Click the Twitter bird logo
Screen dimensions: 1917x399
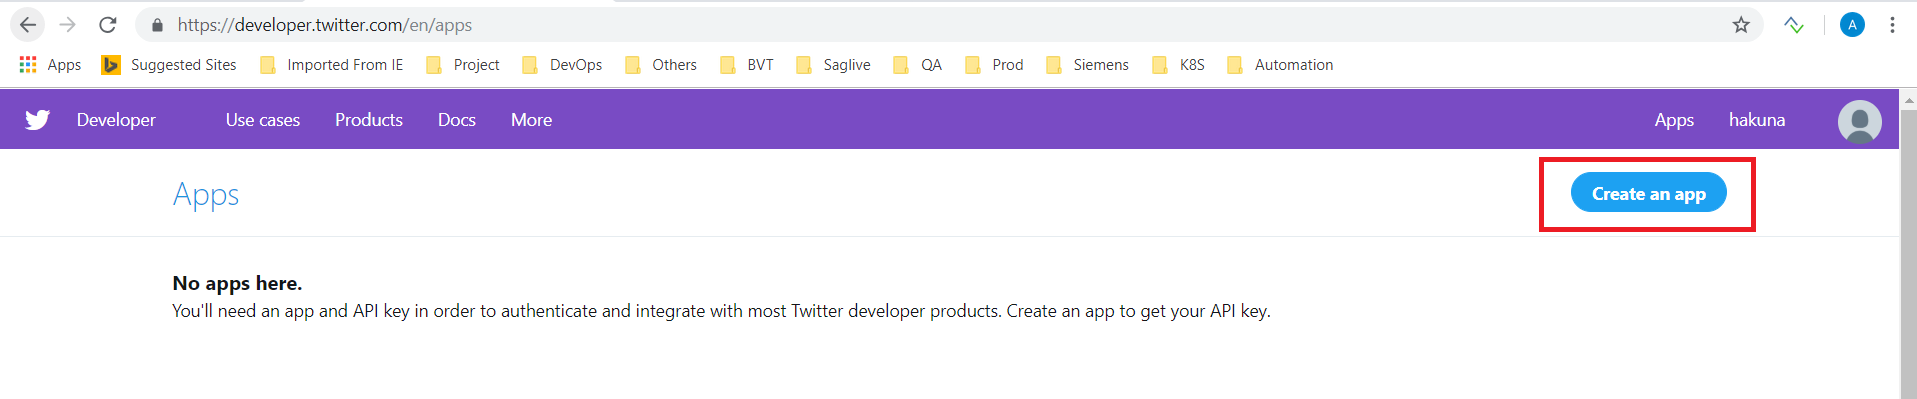(38, 120)
